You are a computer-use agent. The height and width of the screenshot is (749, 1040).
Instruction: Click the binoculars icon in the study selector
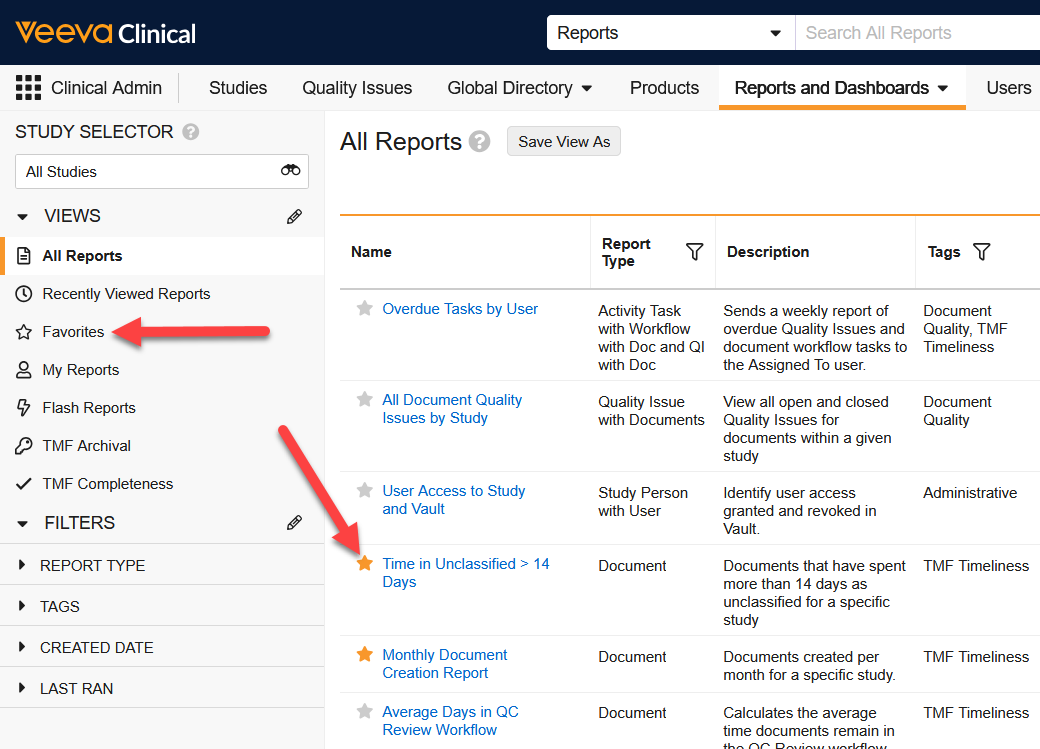coord(290,171)
